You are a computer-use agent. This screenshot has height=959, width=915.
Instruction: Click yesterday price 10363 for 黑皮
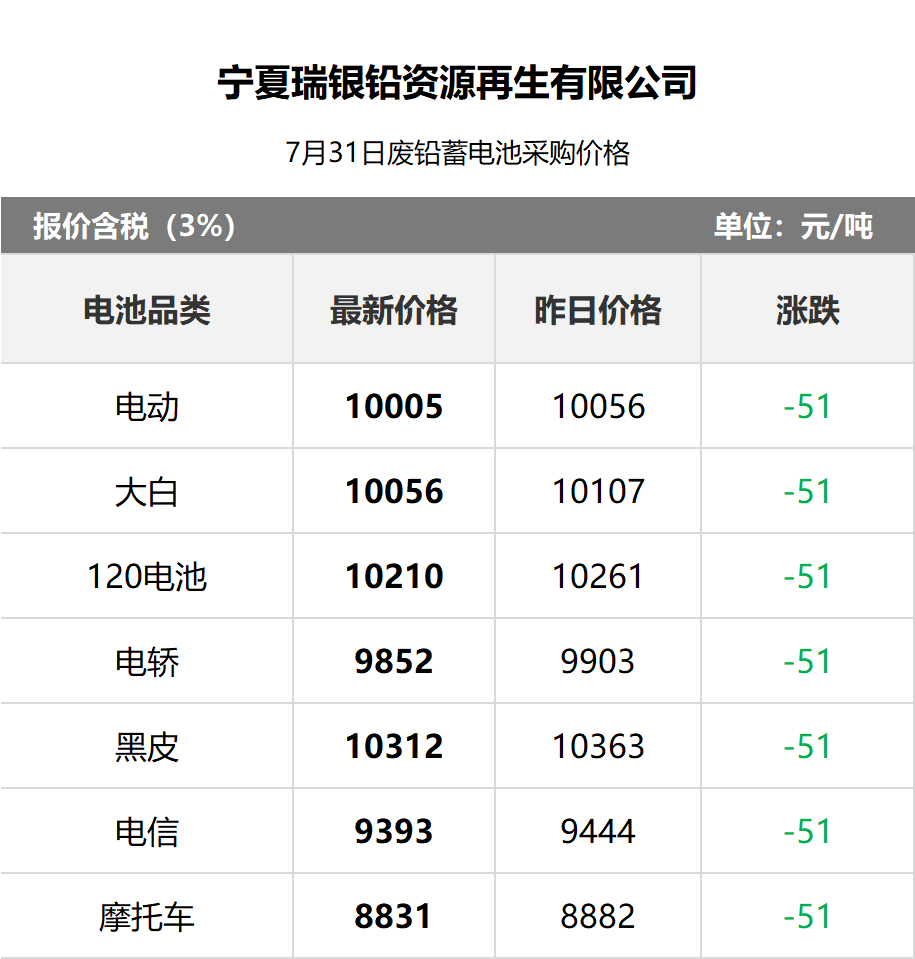[598, 747]
